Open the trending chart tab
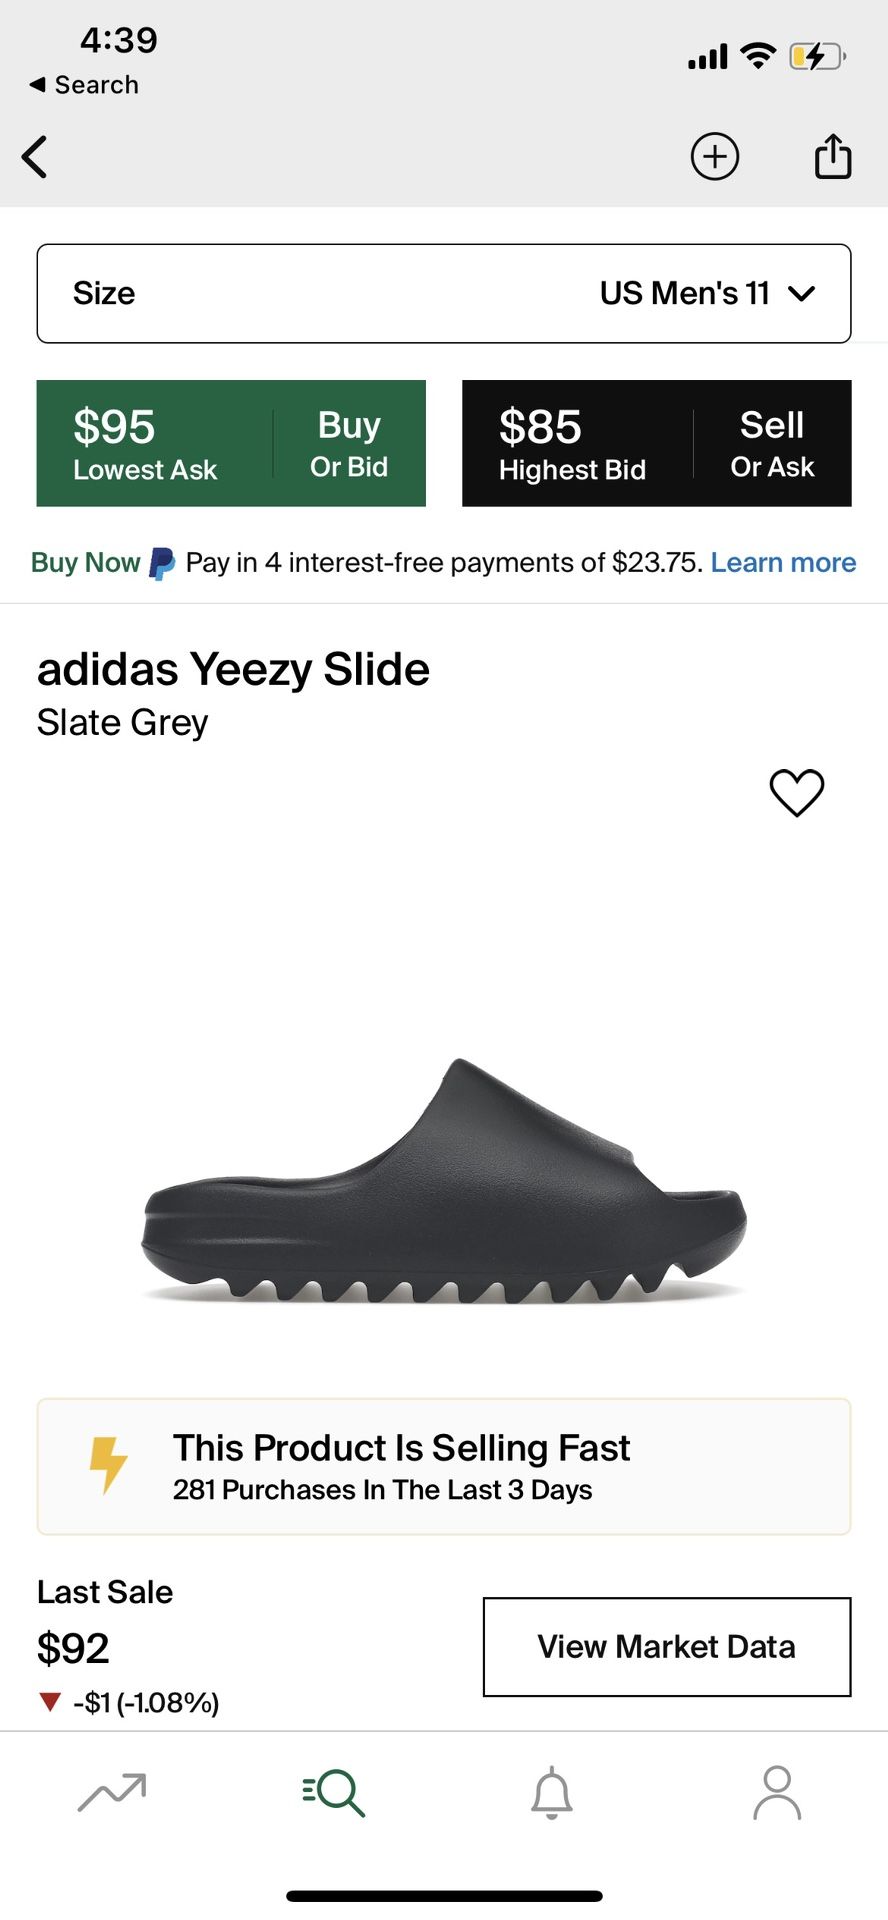 [x=112, y=1792]
